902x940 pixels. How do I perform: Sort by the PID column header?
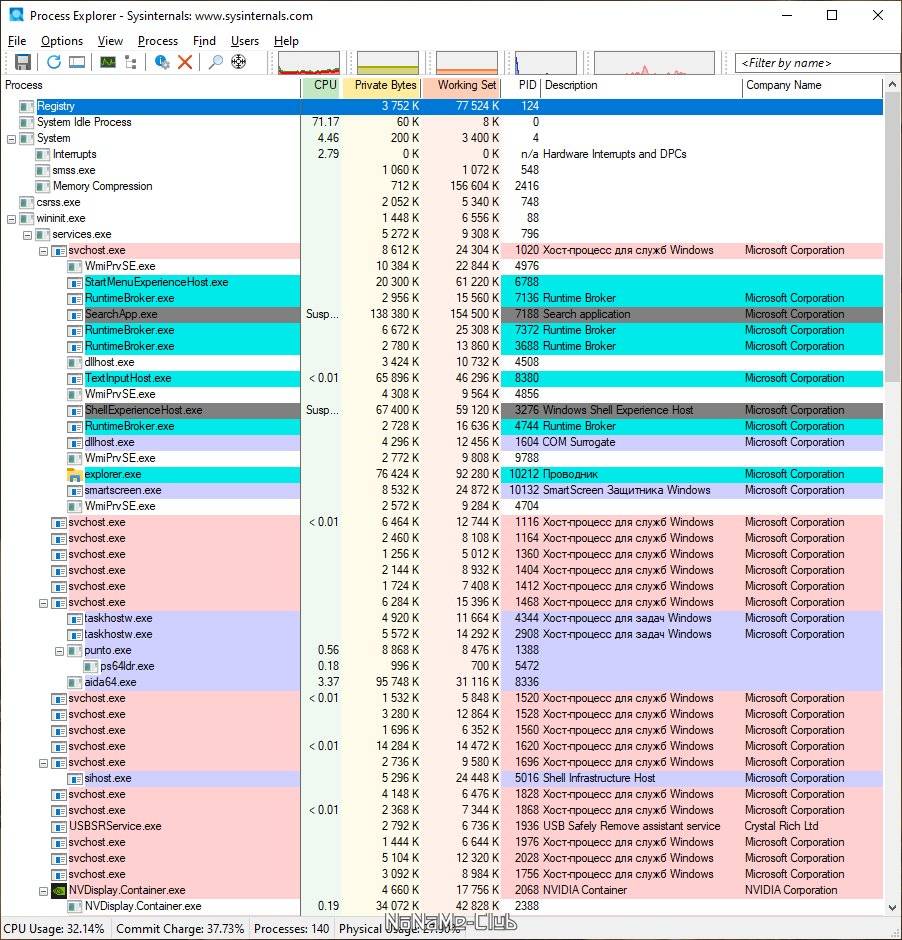[521, 85]
